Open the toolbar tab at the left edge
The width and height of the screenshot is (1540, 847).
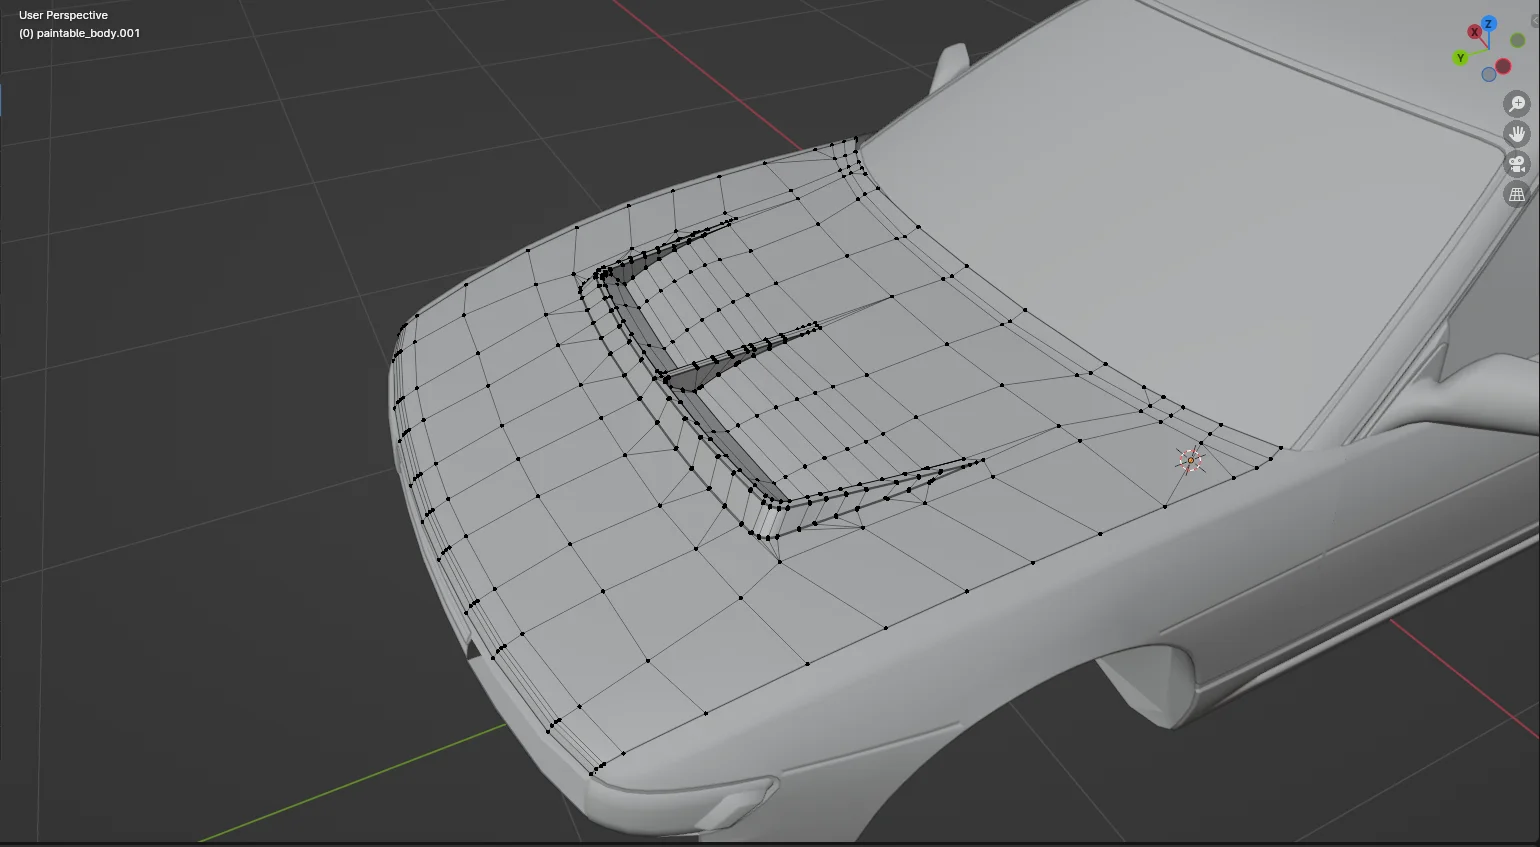coord(2,100)
